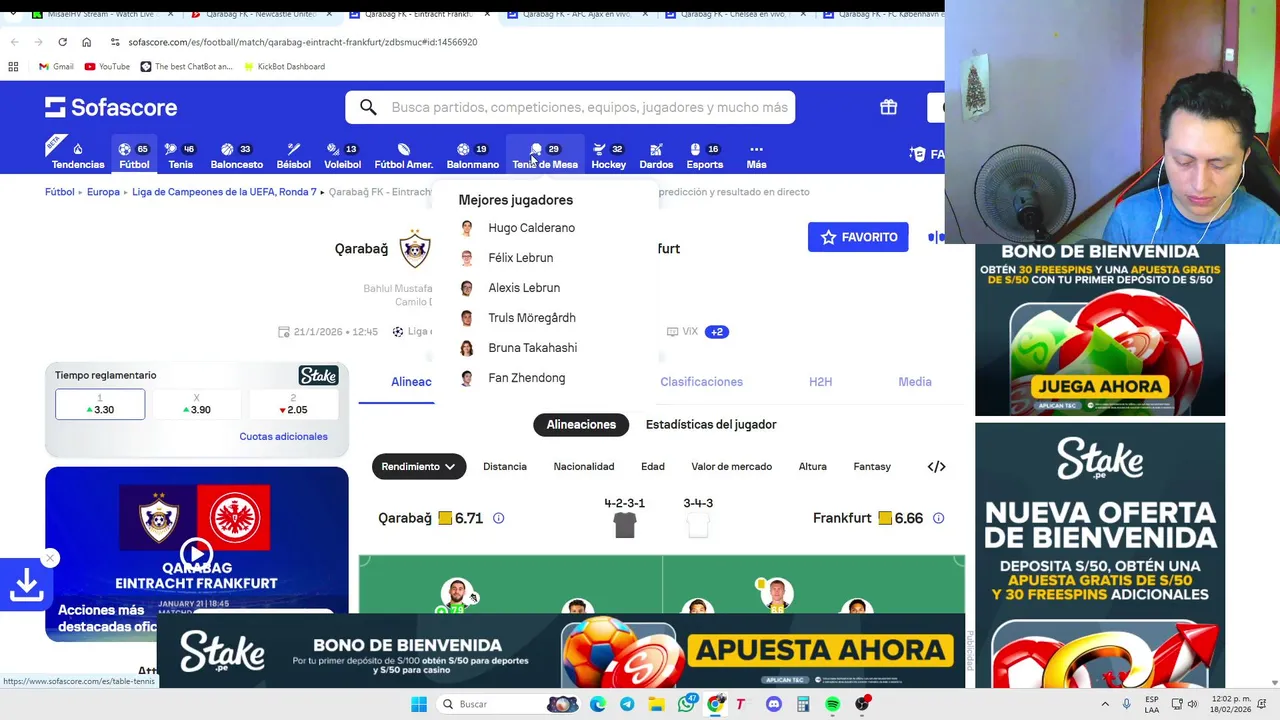Select the Fútbol sport tab

[x=134, y=156]
